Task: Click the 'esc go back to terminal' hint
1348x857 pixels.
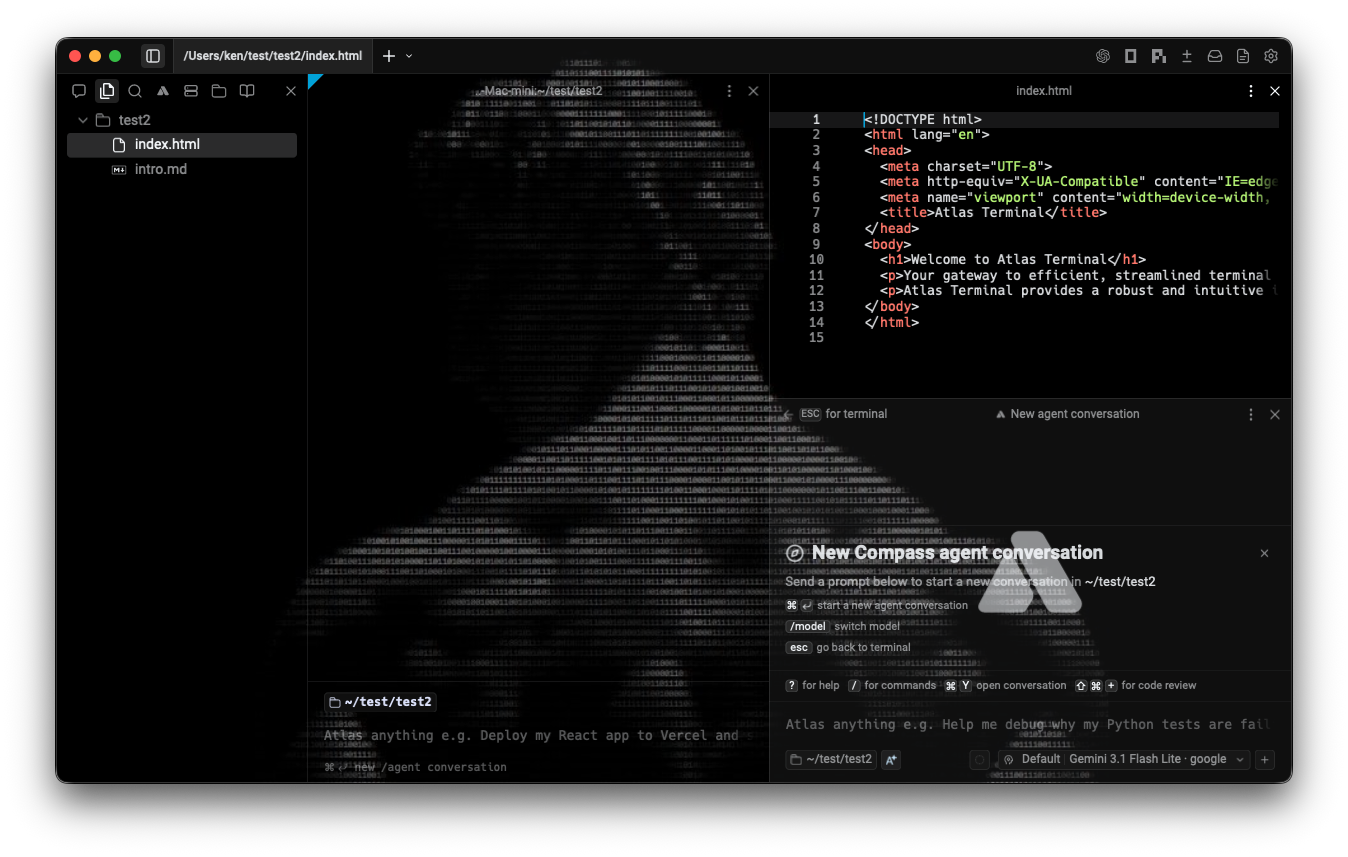Action: point(848,647)
